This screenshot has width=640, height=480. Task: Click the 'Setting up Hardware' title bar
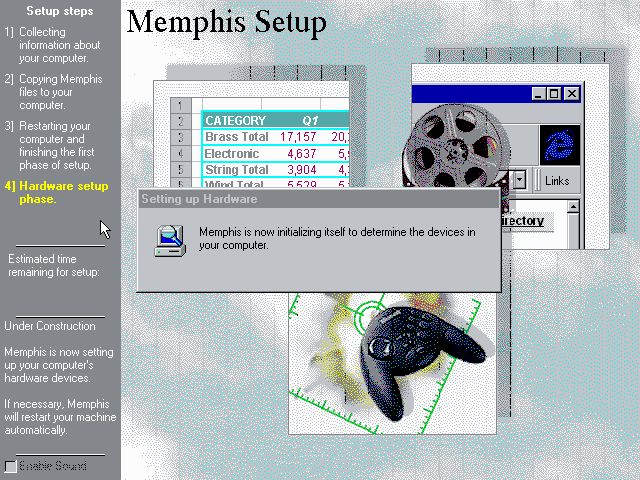(319, 199)
